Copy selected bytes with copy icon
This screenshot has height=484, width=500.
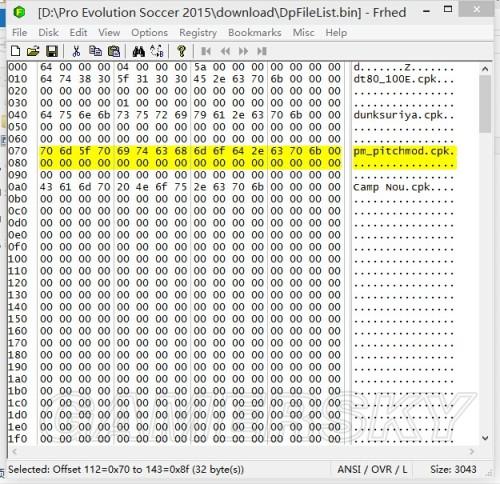[95, 51]
